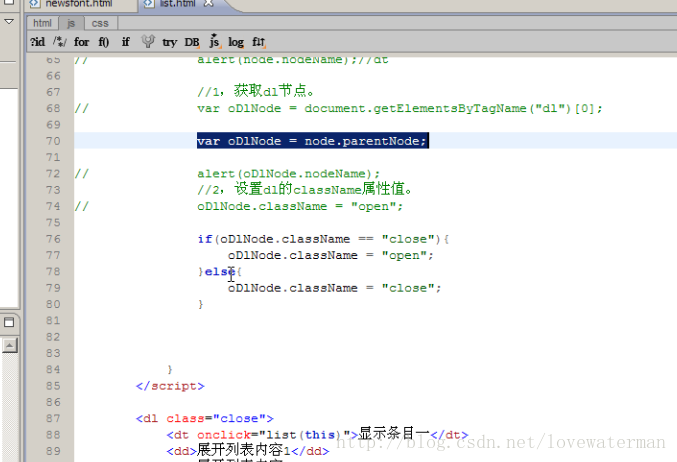Insert an if statement snippet
The width and height of the screenshot is (677, 462).
tap(126, 42)
